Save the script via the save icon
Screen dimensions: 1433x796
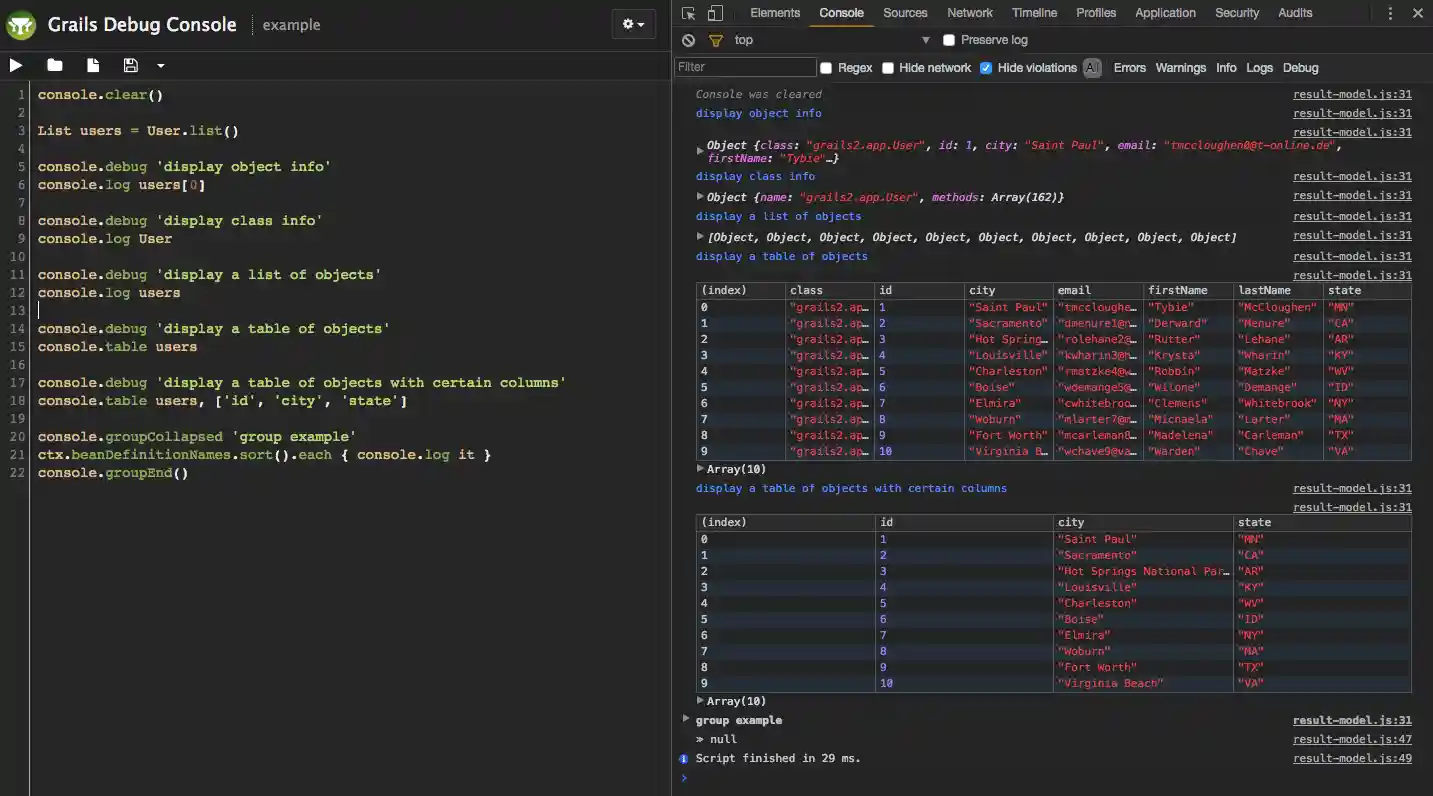130,65
